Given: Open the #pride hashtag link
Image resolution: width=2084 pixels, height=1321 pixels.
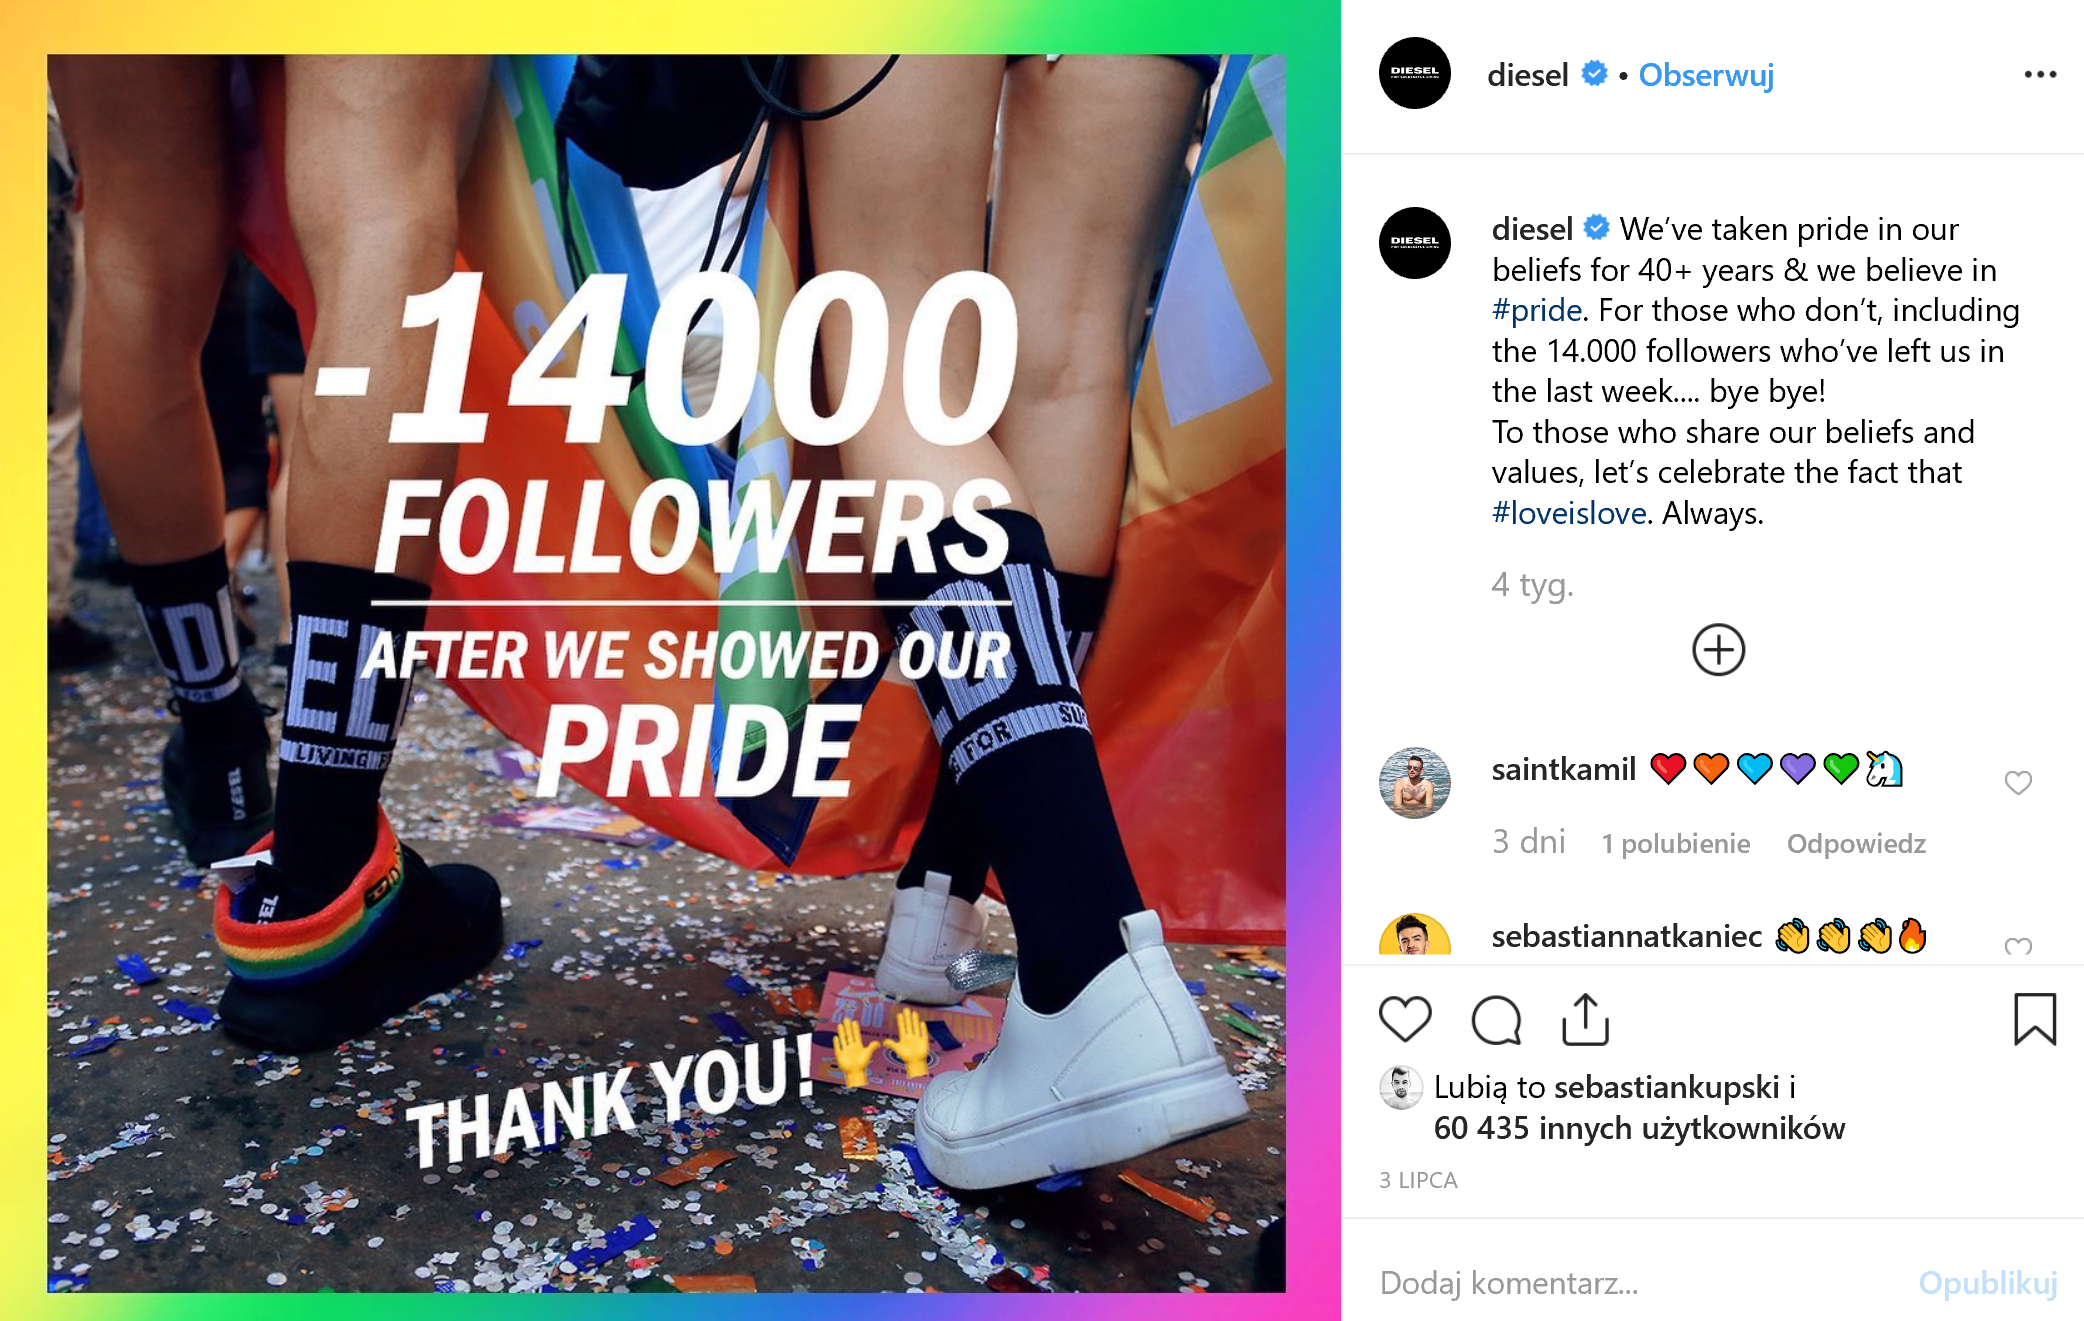Looking at the screenshot, I should pyautogui.click(x=1536, y=310).
